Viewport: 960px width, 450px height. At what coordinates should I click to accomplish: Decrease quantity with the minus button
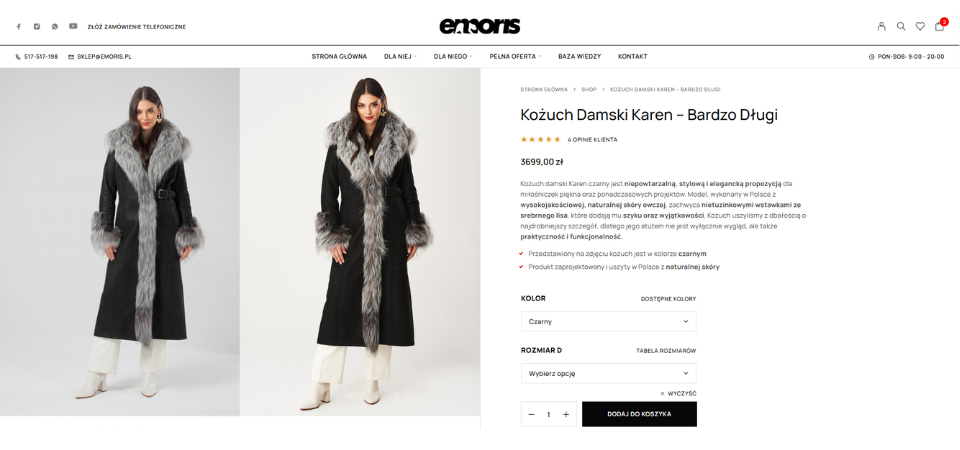pyautogui.click(x=531, y=414)
